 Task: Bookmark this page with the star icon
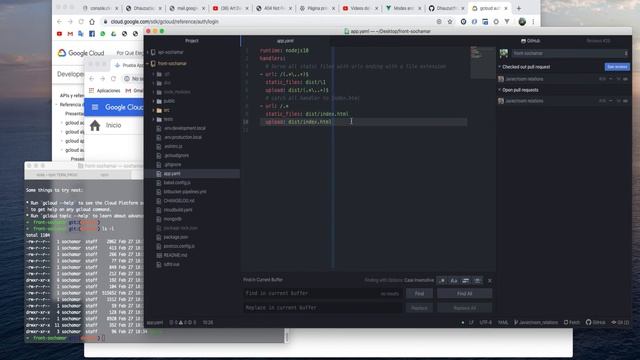(x=450, y=22)
